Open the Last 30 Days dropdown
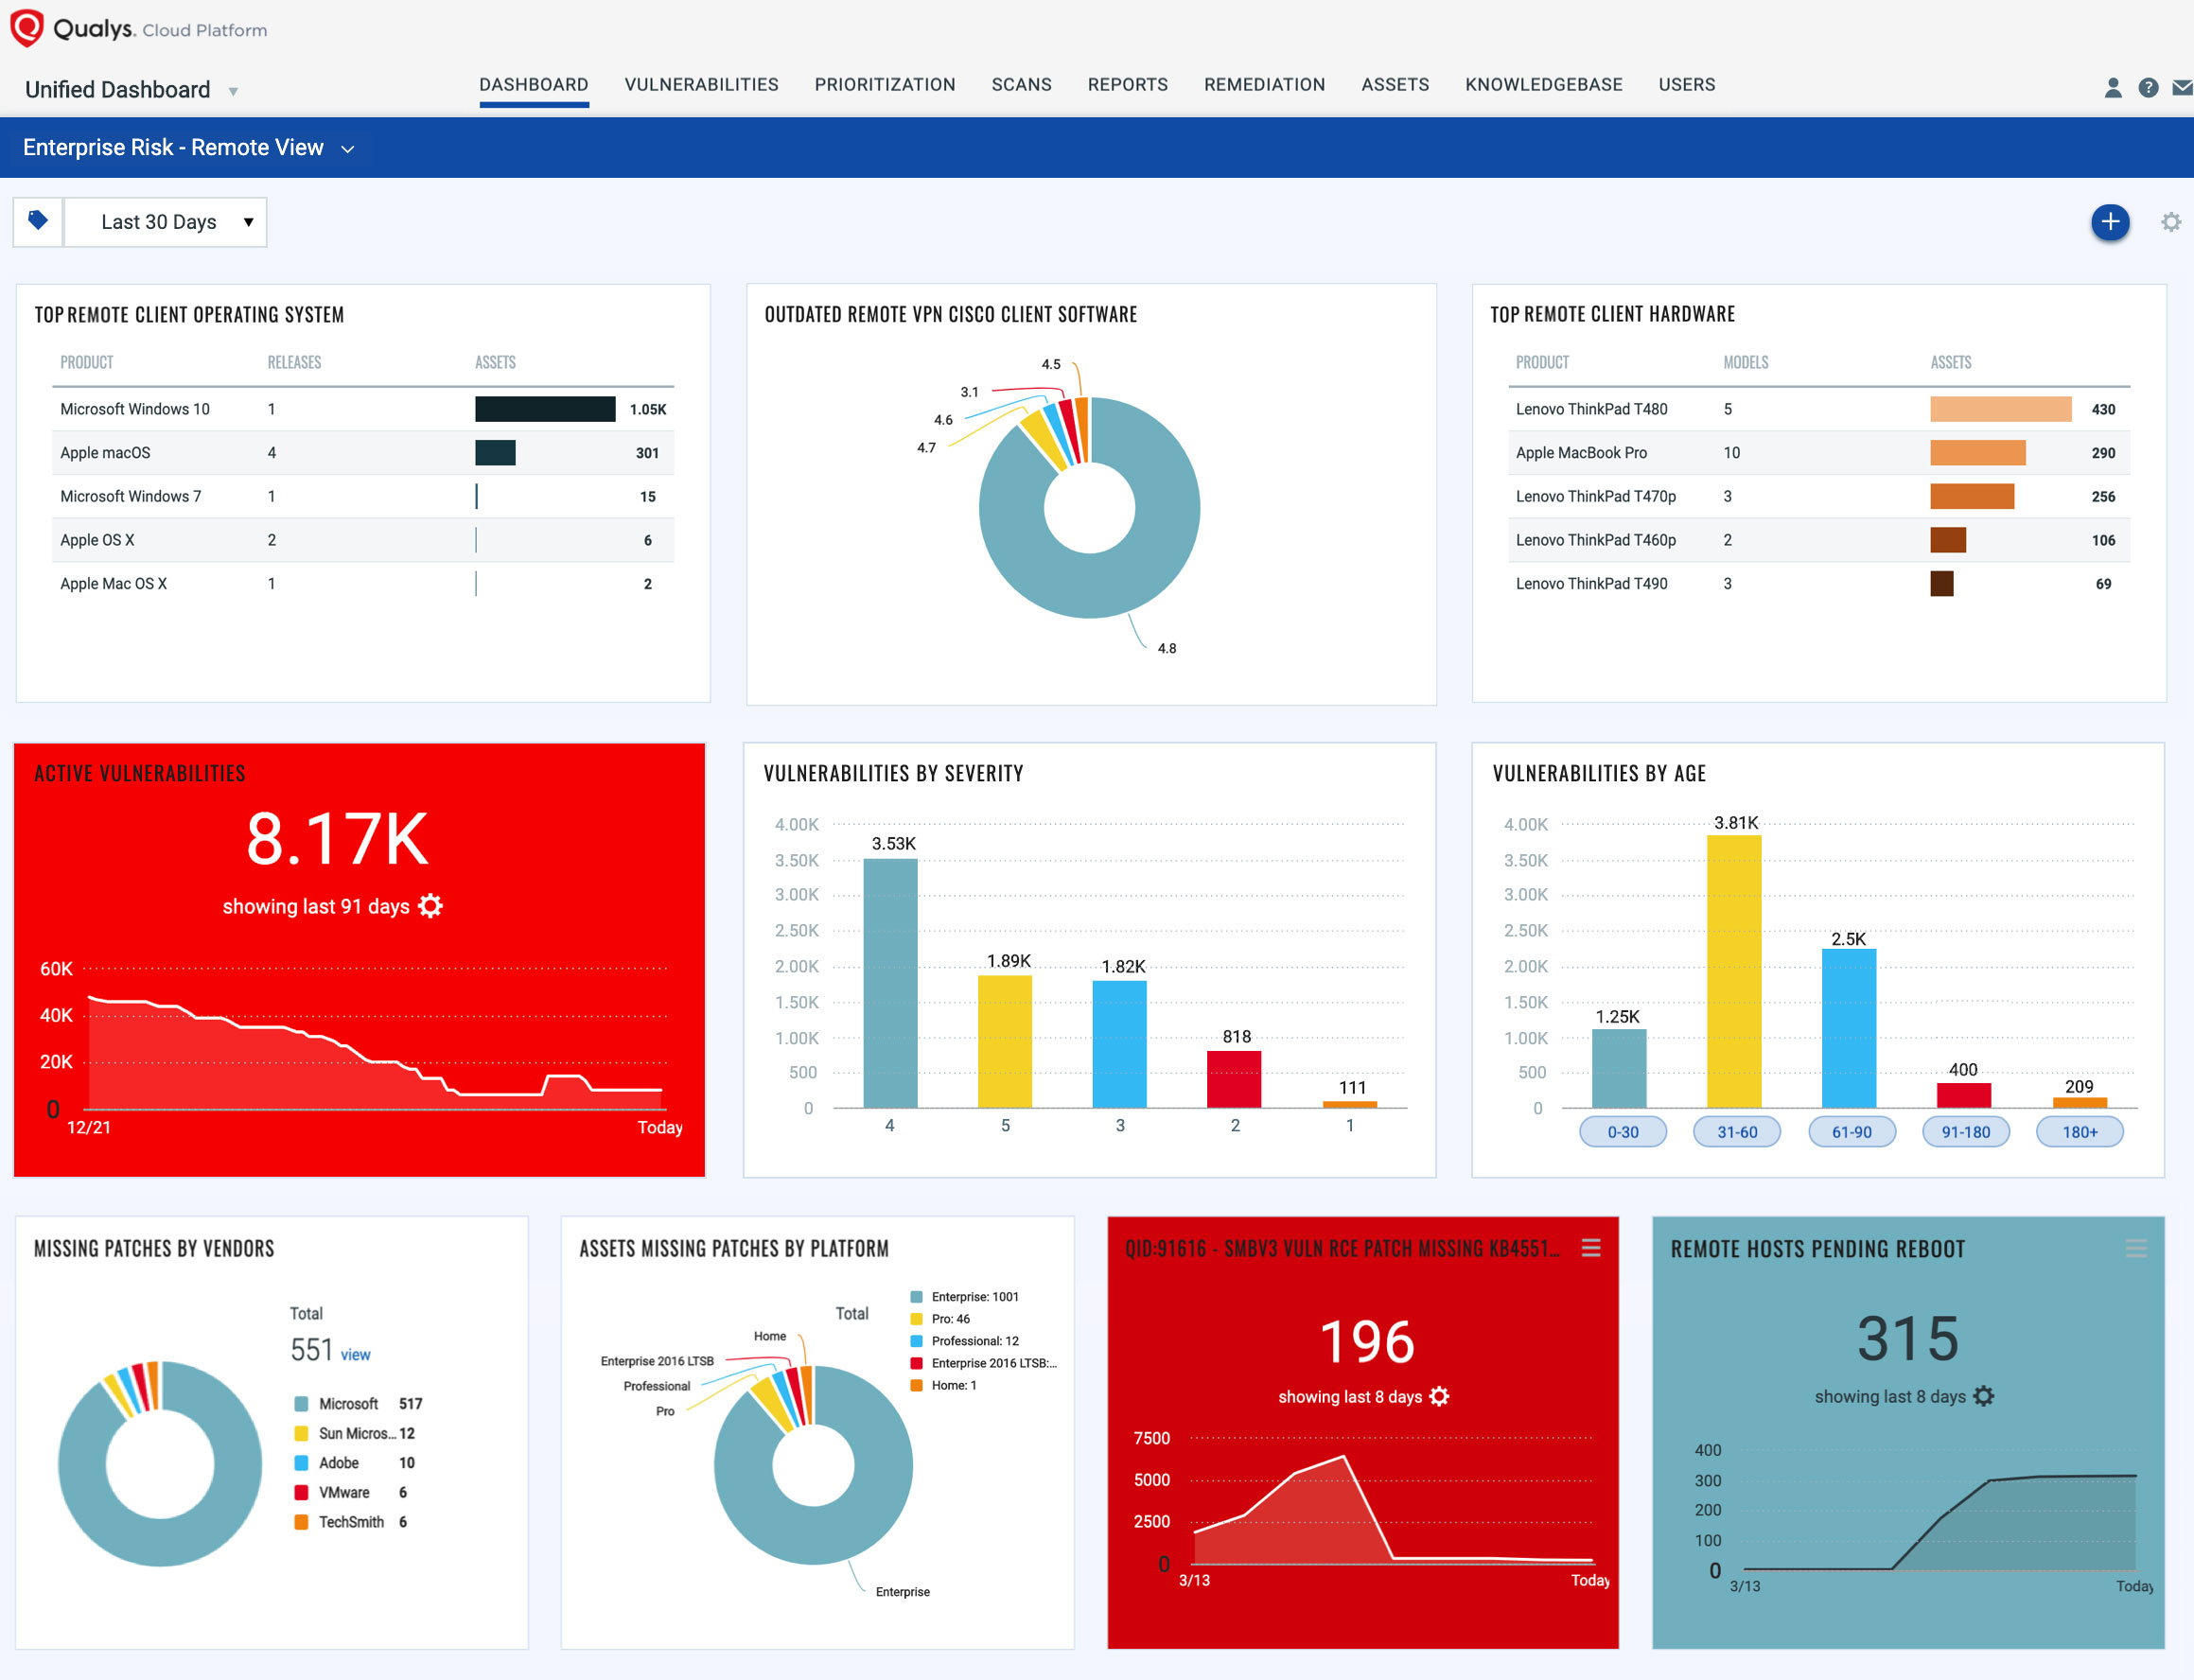The image size is (2194, 1680). (166, 222)
